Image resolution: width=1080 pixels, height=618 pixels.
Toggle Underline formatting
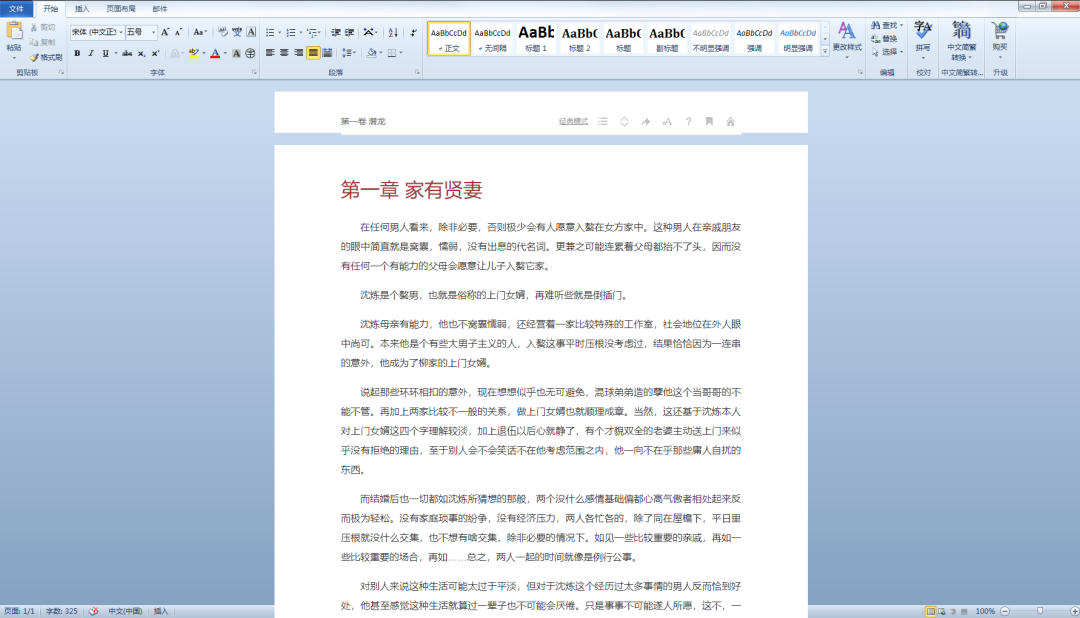click(x=105, y=53)
